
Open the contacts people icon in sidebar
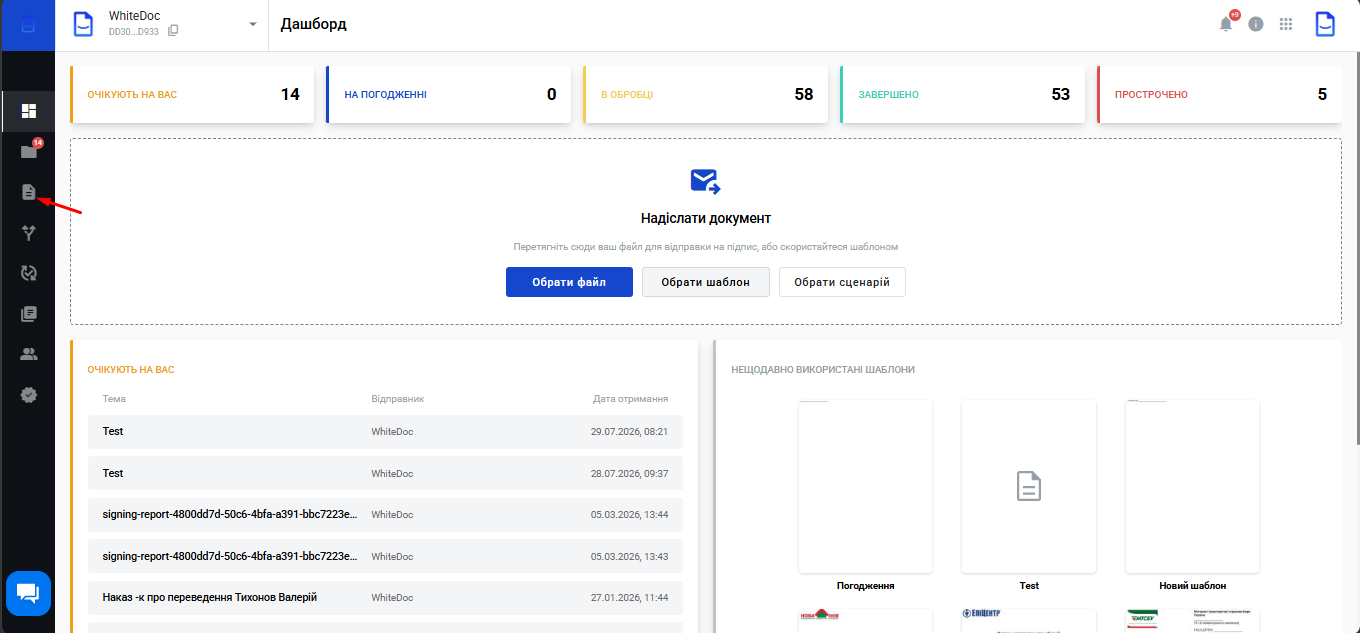click(29, 354)
